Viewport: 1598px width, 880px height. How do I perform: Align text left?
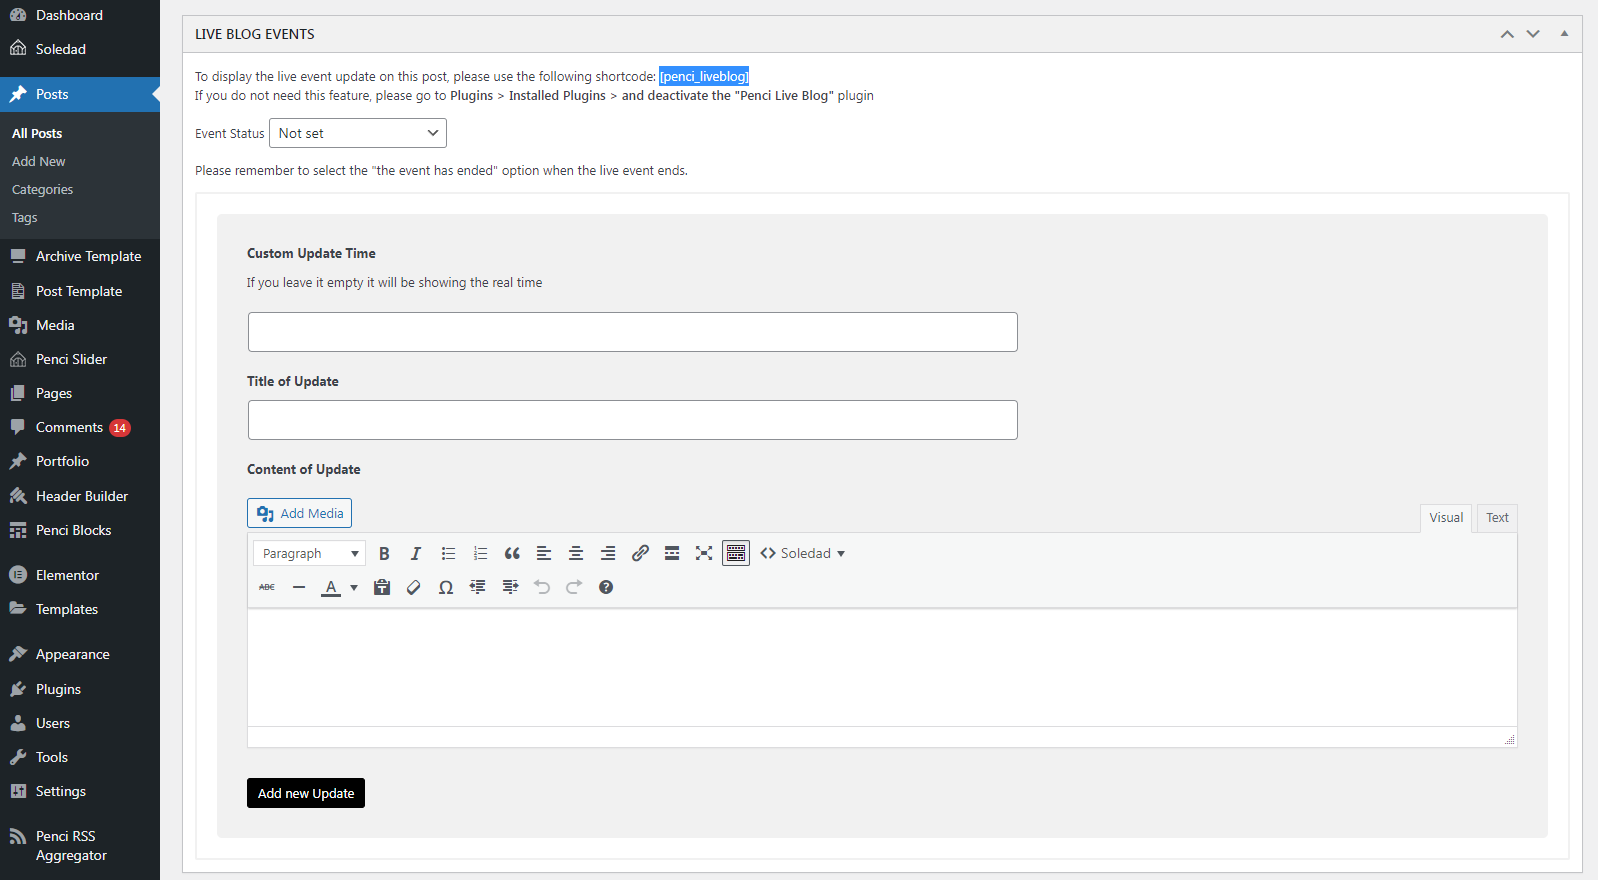coord(544,553)
